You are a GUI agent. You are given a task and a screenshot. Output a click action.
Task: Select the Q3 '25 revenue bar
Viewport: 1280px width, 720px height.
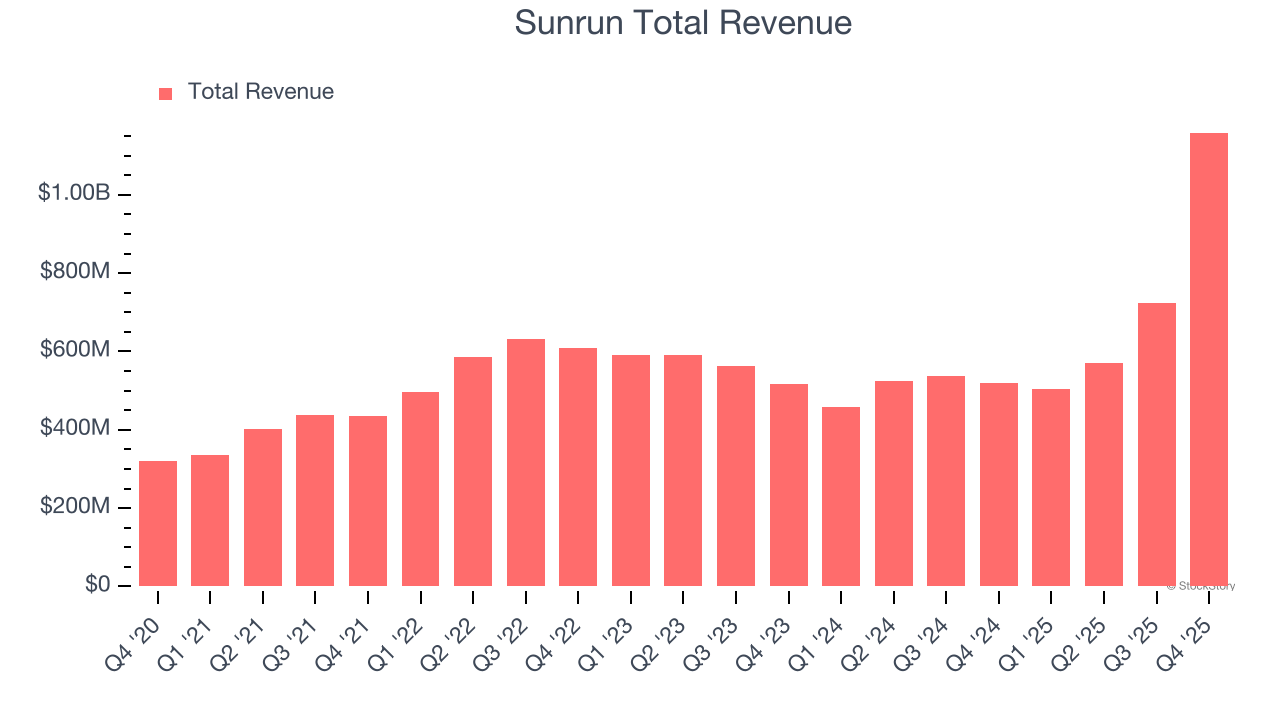click(x=1157, y=444)
